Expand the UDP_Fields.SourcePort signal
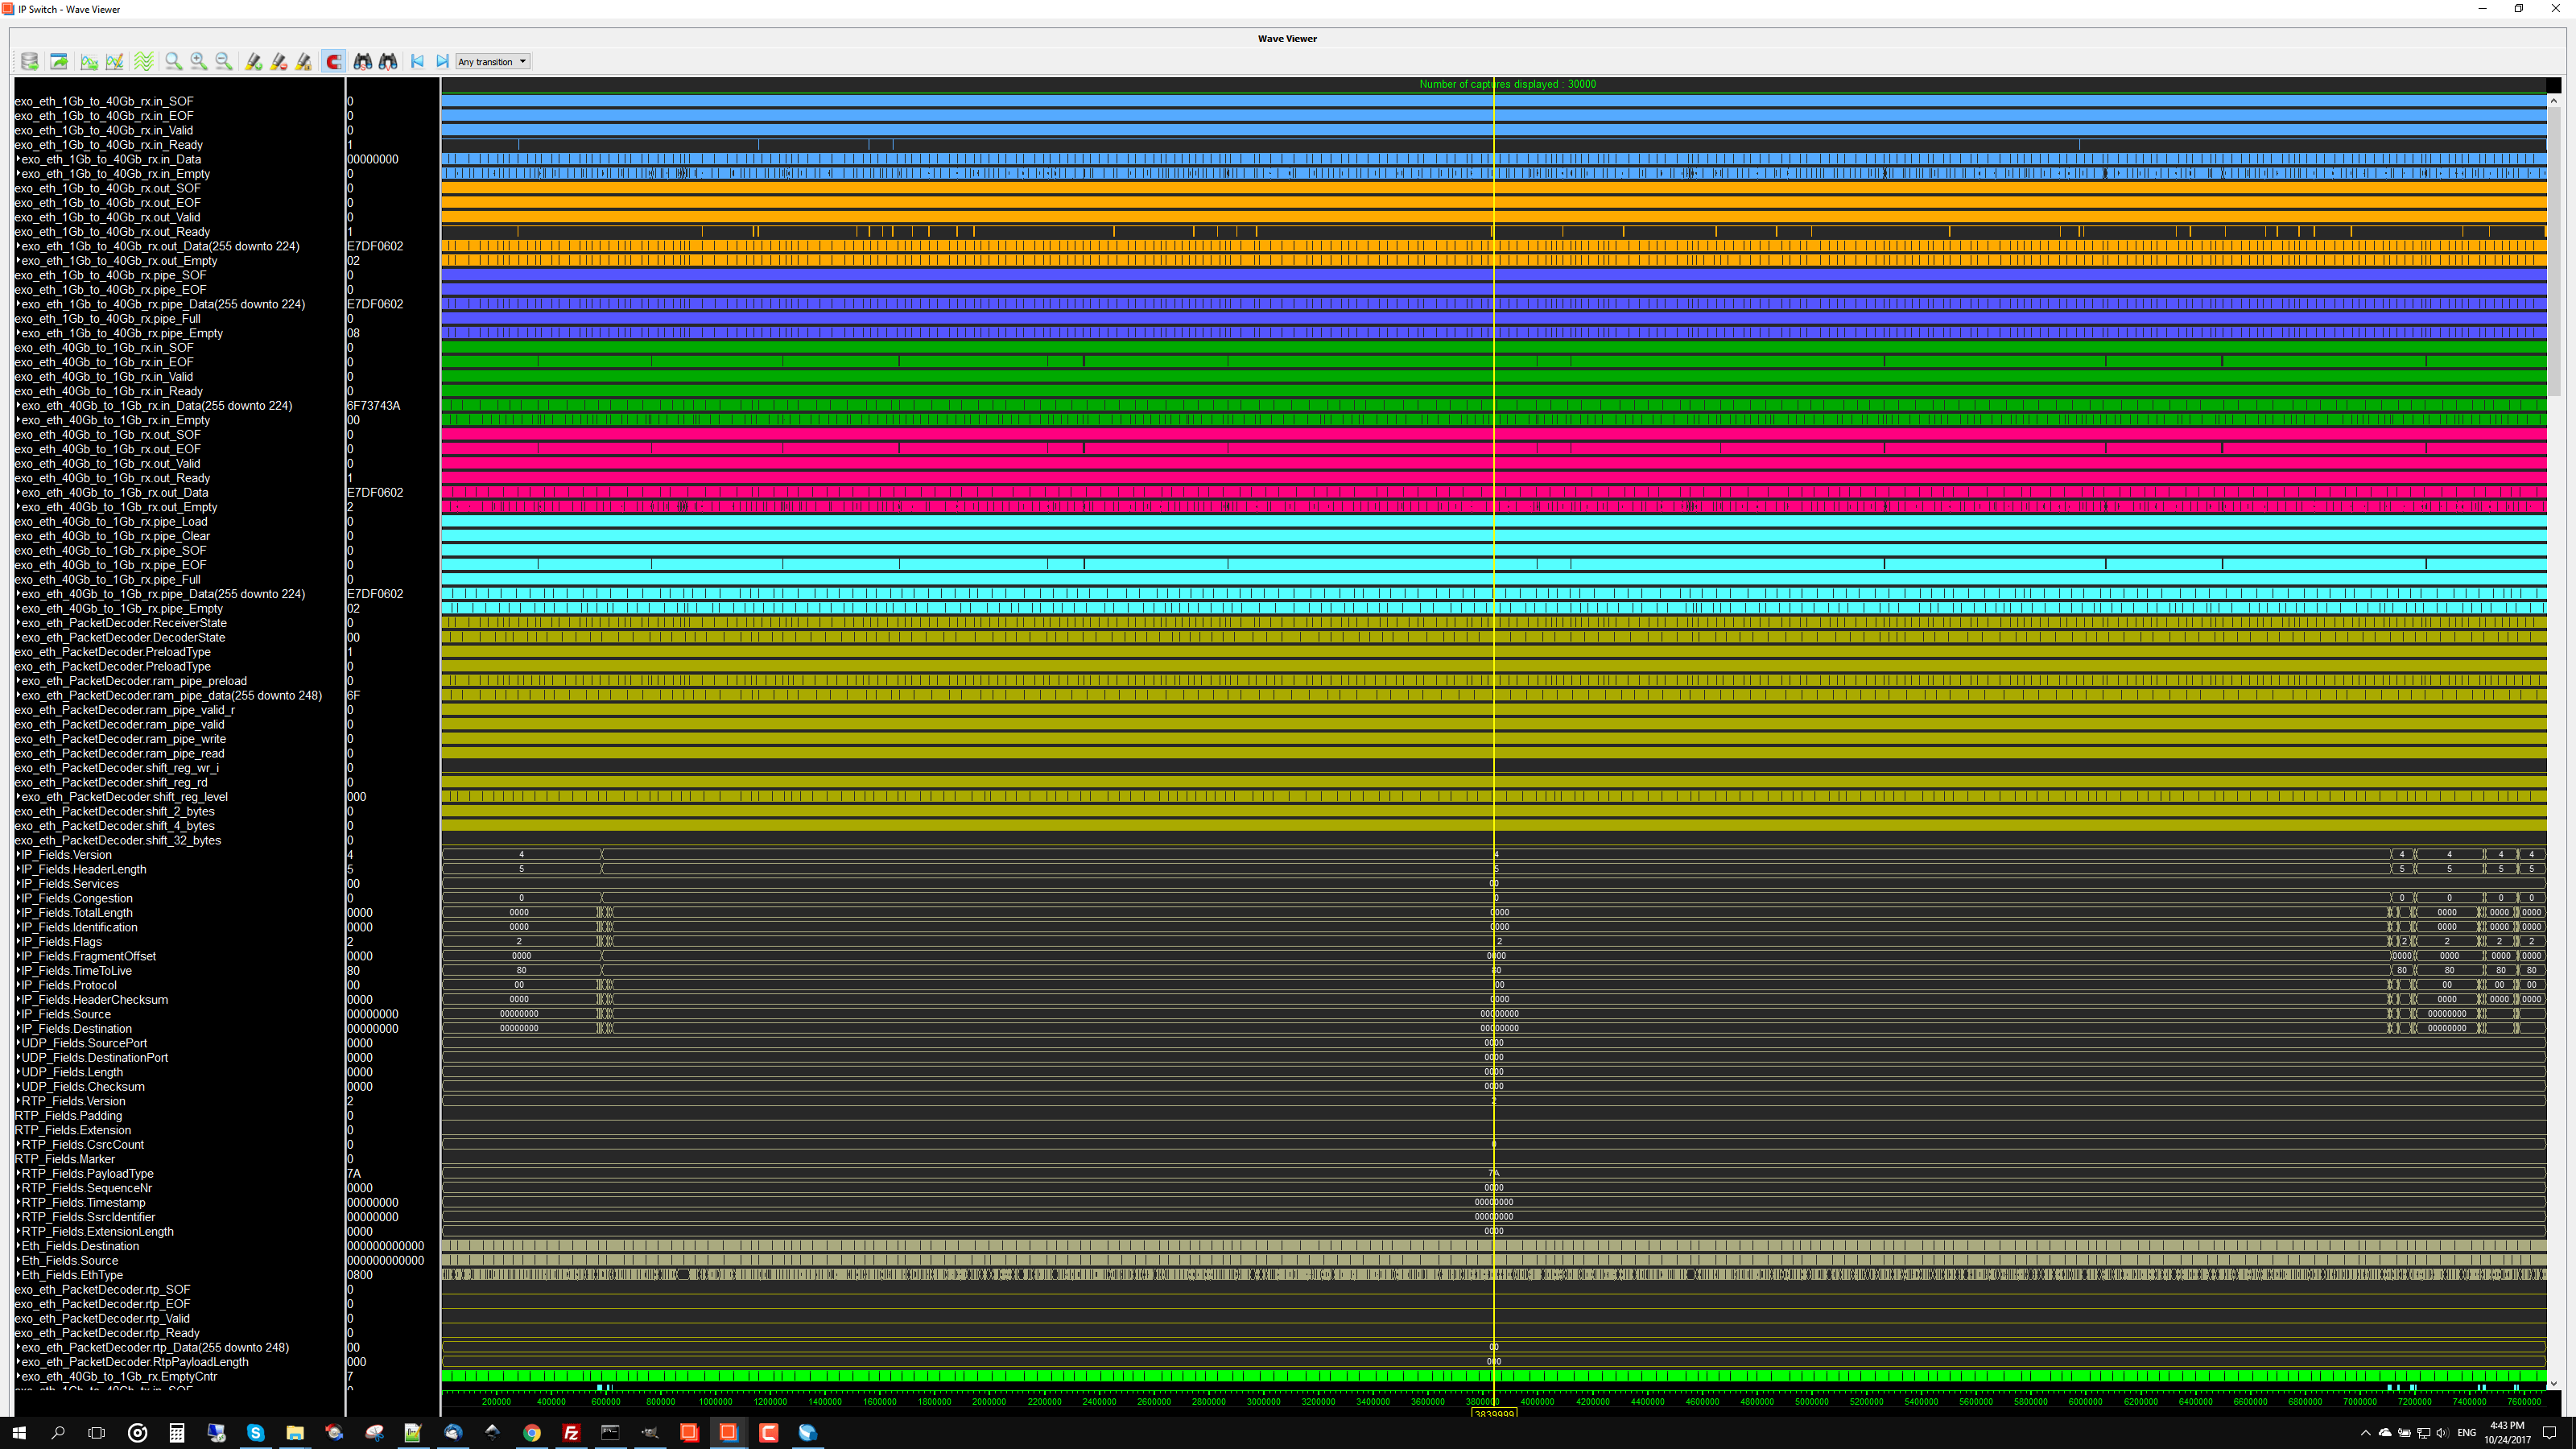Viewport: 2576px width, 1449px height. pos(18,1043)
